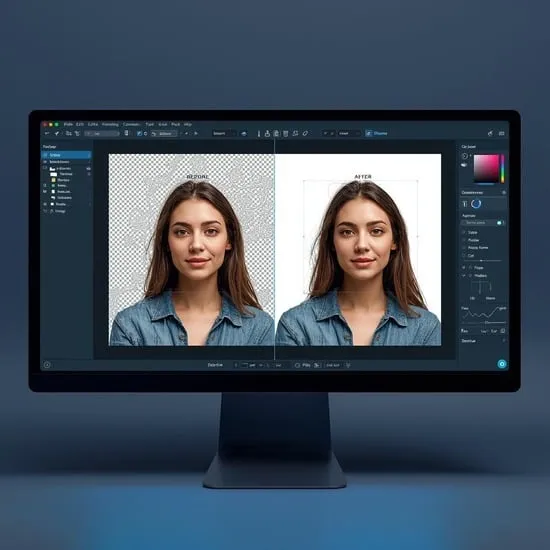Click the cloud icon in the top toolbar

244,133
